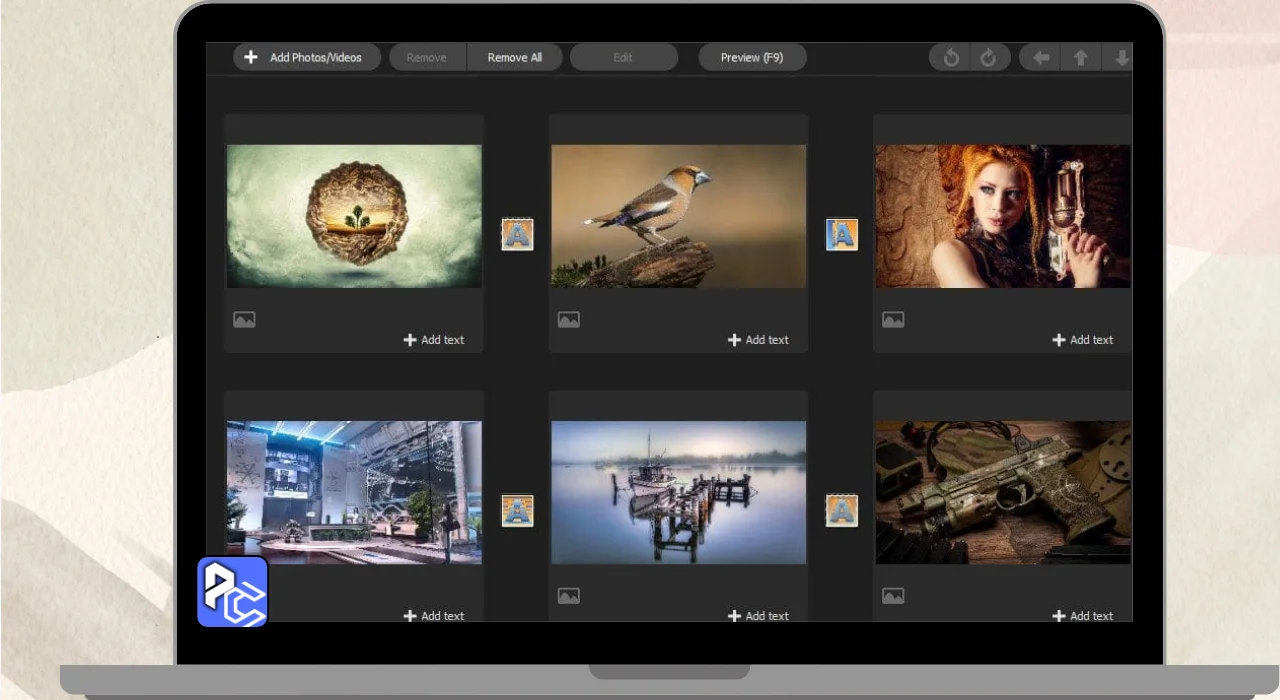Rotate slide clockwise using the toolbar icon

point(988,58)
